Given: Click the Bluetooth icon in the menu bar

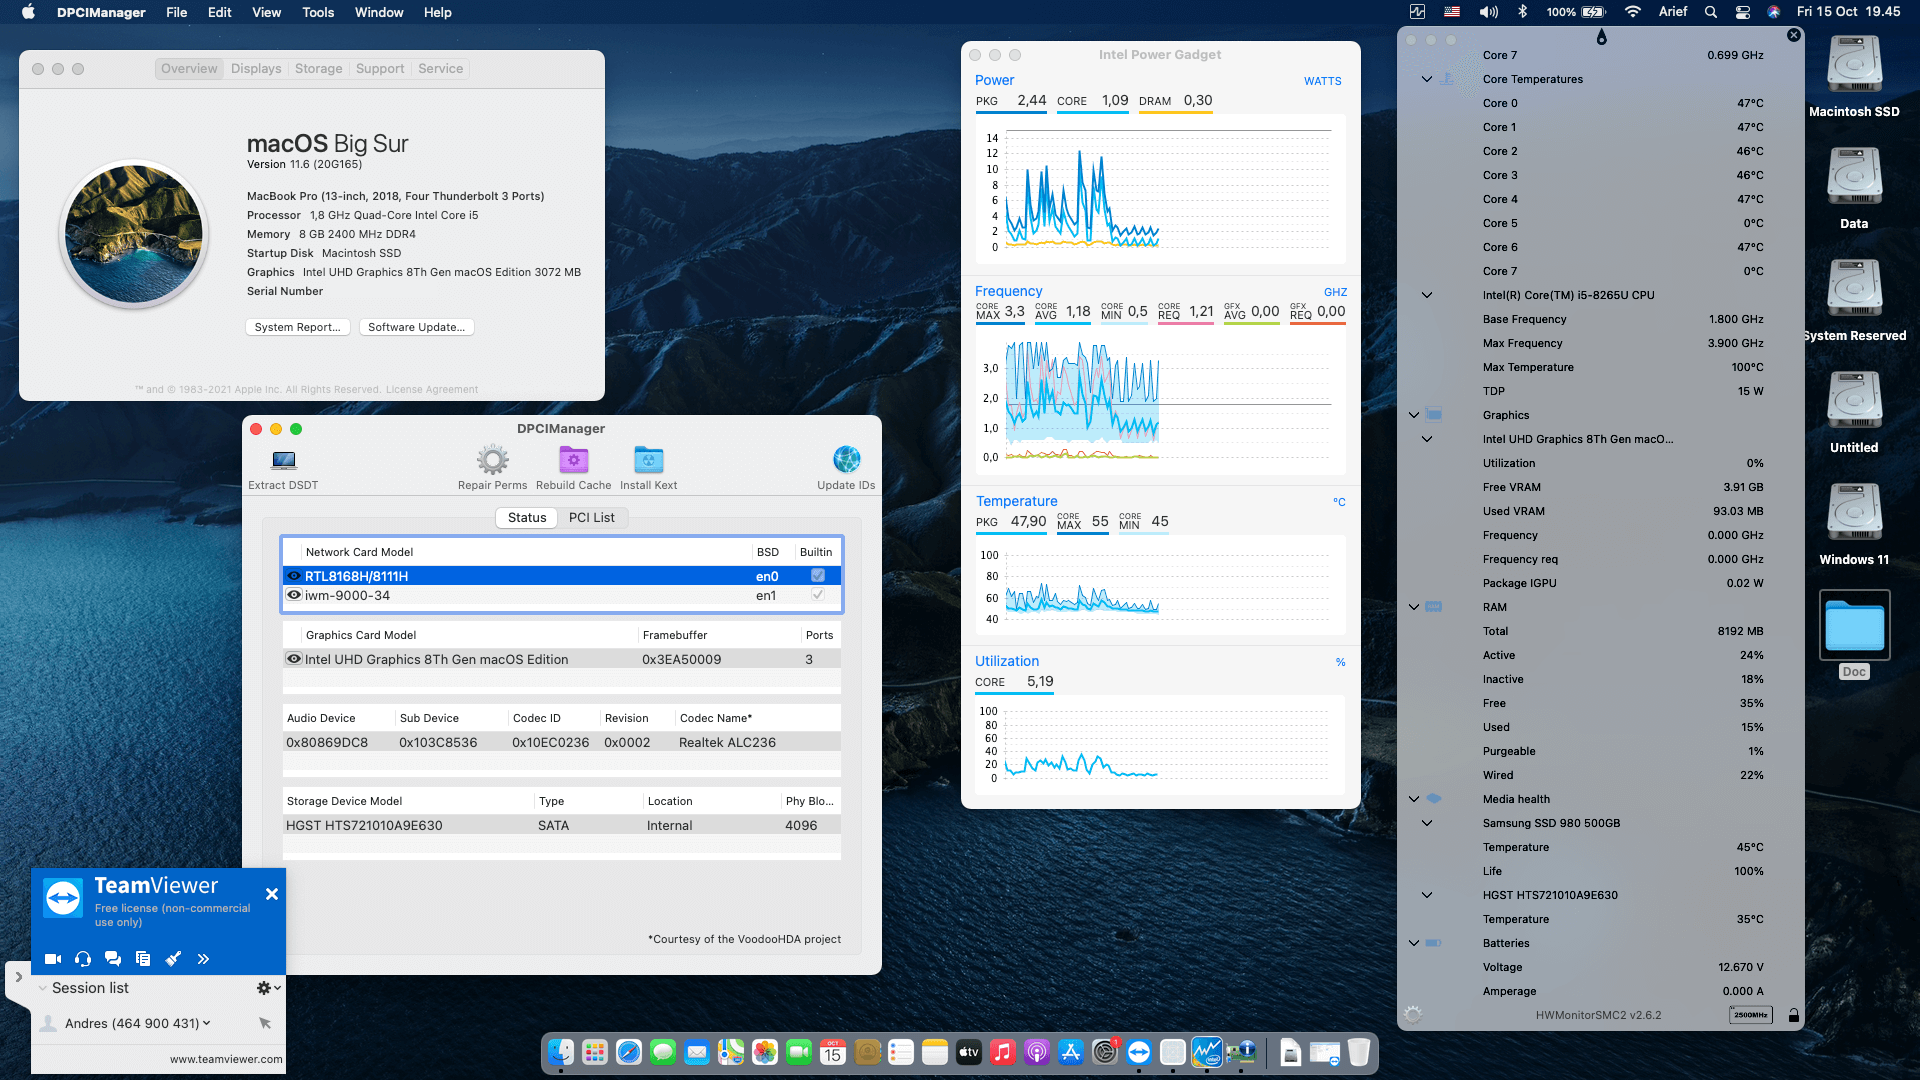Looking at the screenshot, I should (1523, 12).
